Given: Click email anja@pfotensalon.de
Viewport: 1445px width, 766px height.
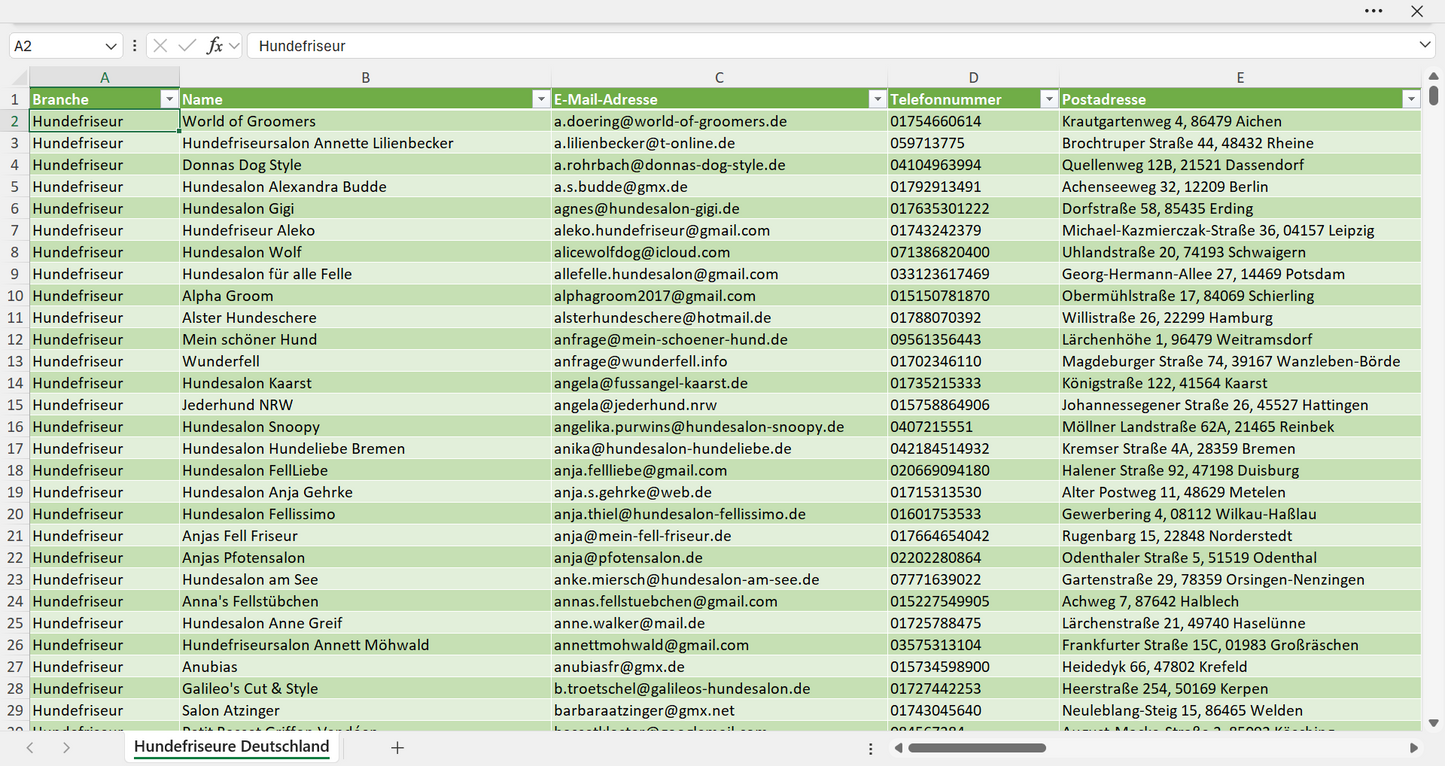Looking at the screenshot, I should point(720,558).
